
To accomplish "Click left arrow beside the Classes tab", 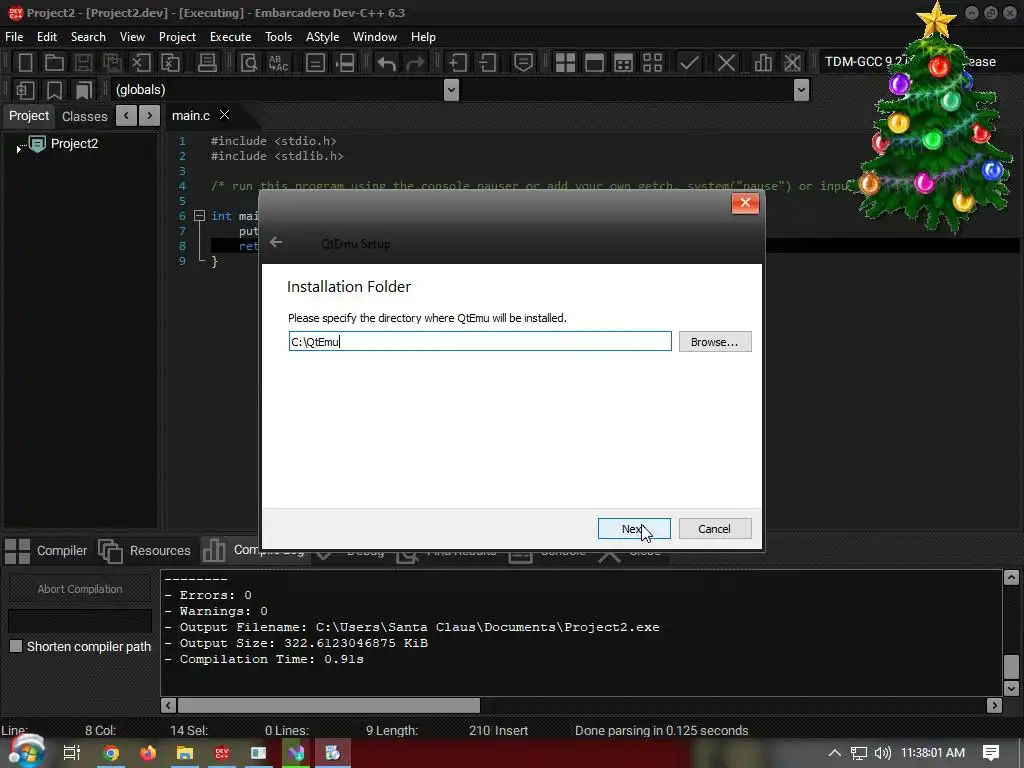I will point(126,116).
